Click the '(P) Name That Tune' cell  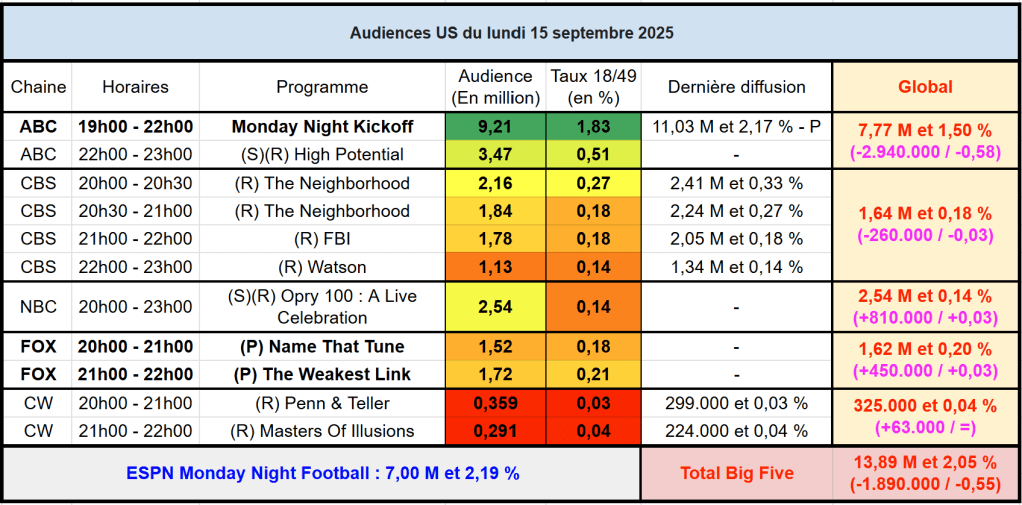(x=322, y=347)
